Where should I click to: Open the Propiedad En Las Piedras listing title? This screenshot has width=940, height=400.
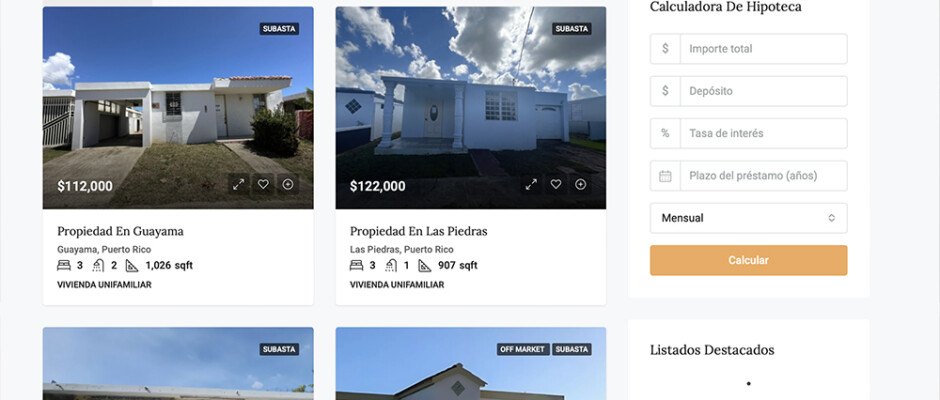(418, 231)
